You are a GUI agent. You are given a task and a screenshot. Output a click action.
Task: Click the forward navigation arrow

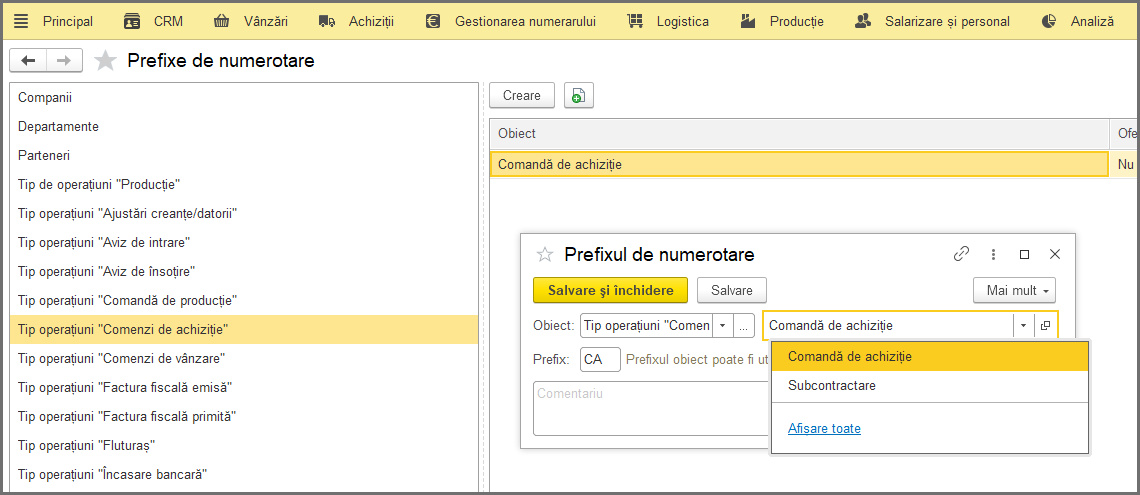[64, 60]
